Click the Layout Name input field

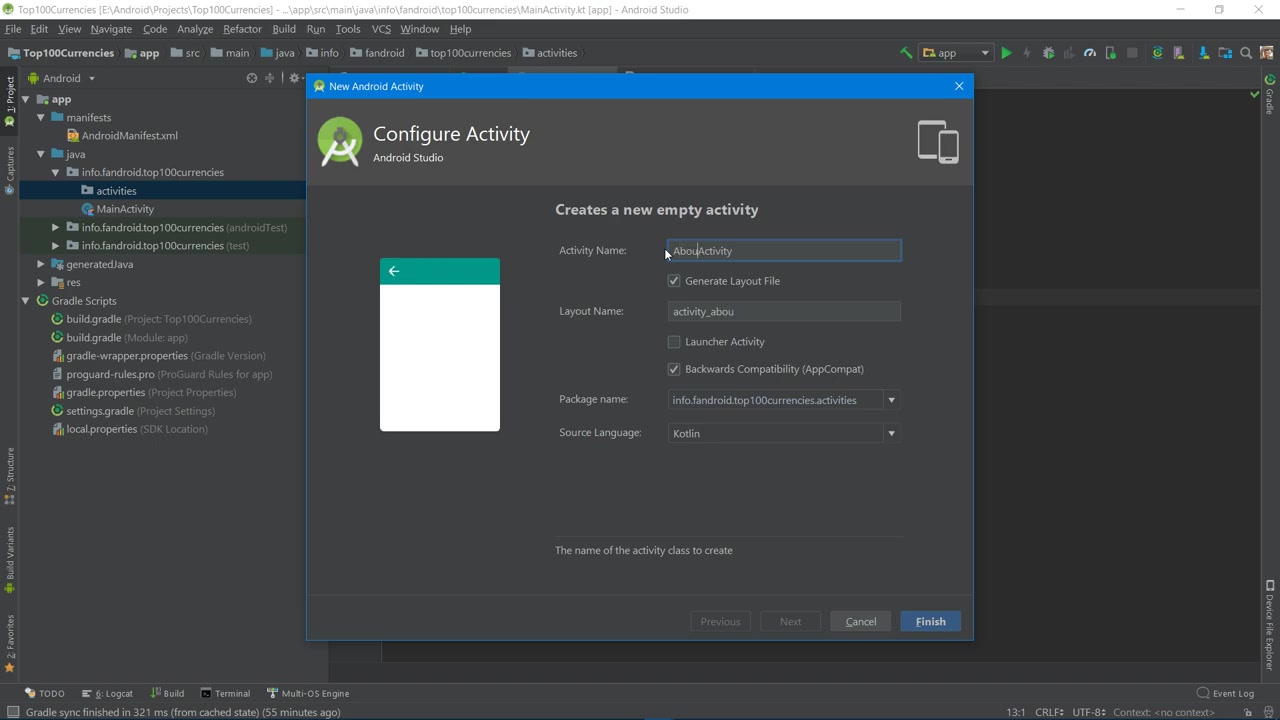(784, 312)
